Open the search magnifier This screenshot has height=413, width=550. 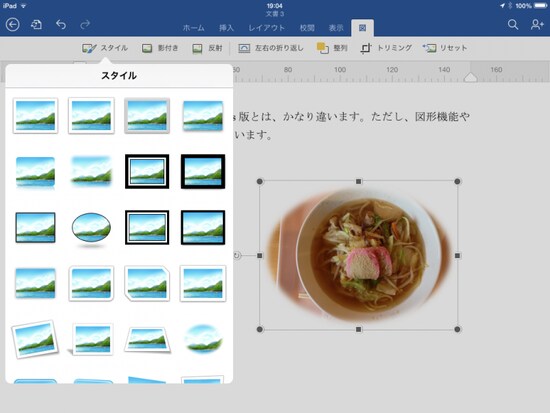(513, 25)
